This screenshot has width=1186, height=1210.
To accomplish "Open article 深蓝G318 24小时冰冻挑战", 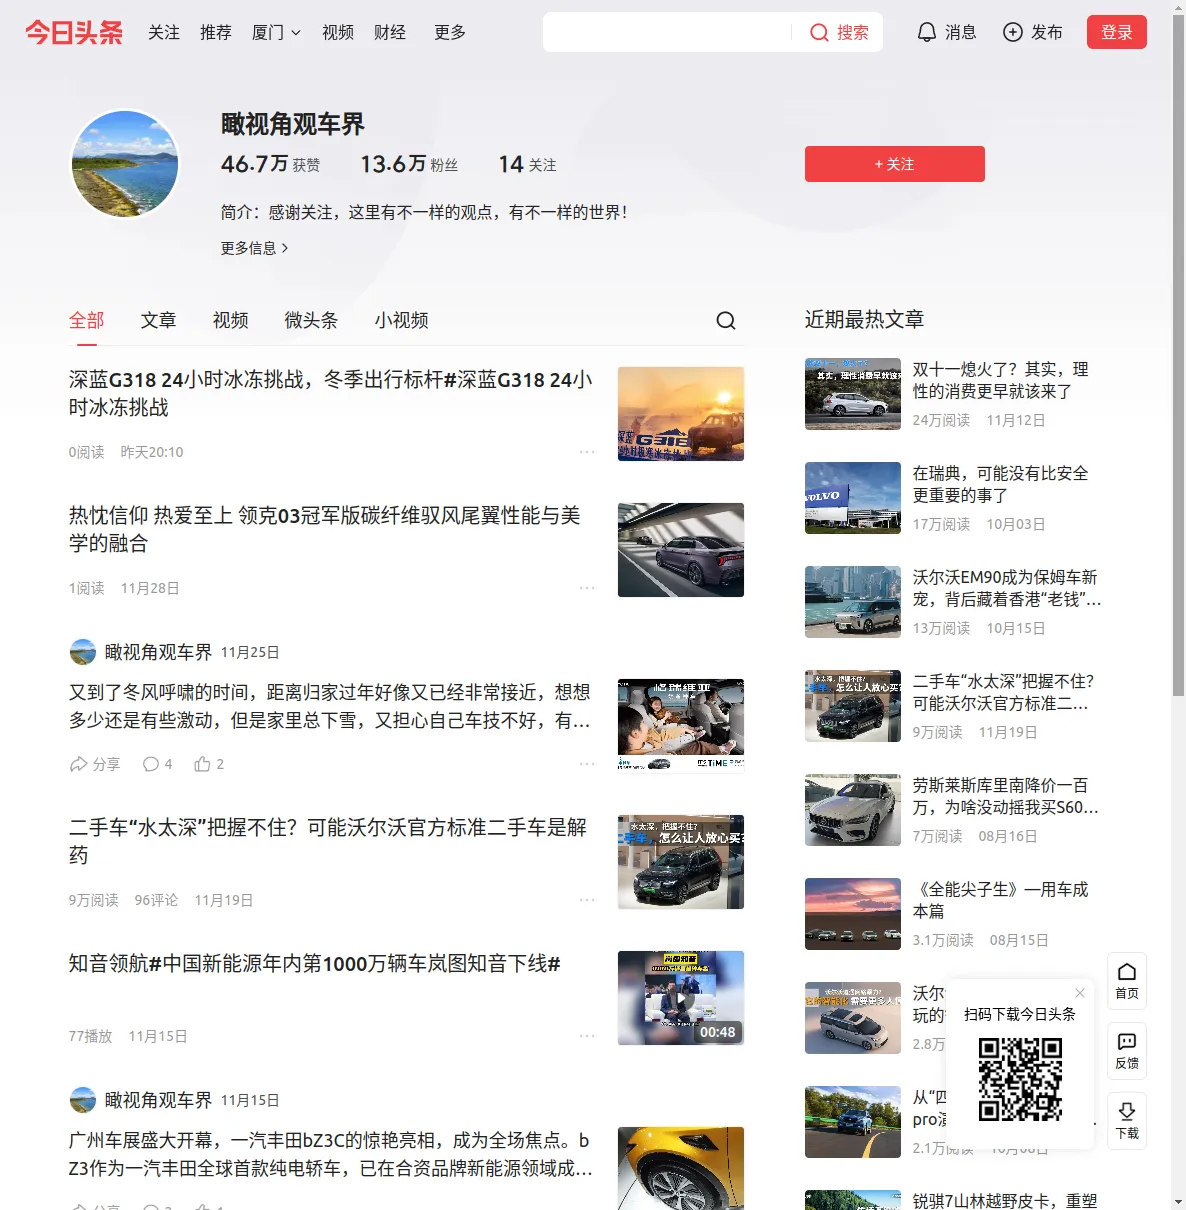I will [x=331, y=394].
